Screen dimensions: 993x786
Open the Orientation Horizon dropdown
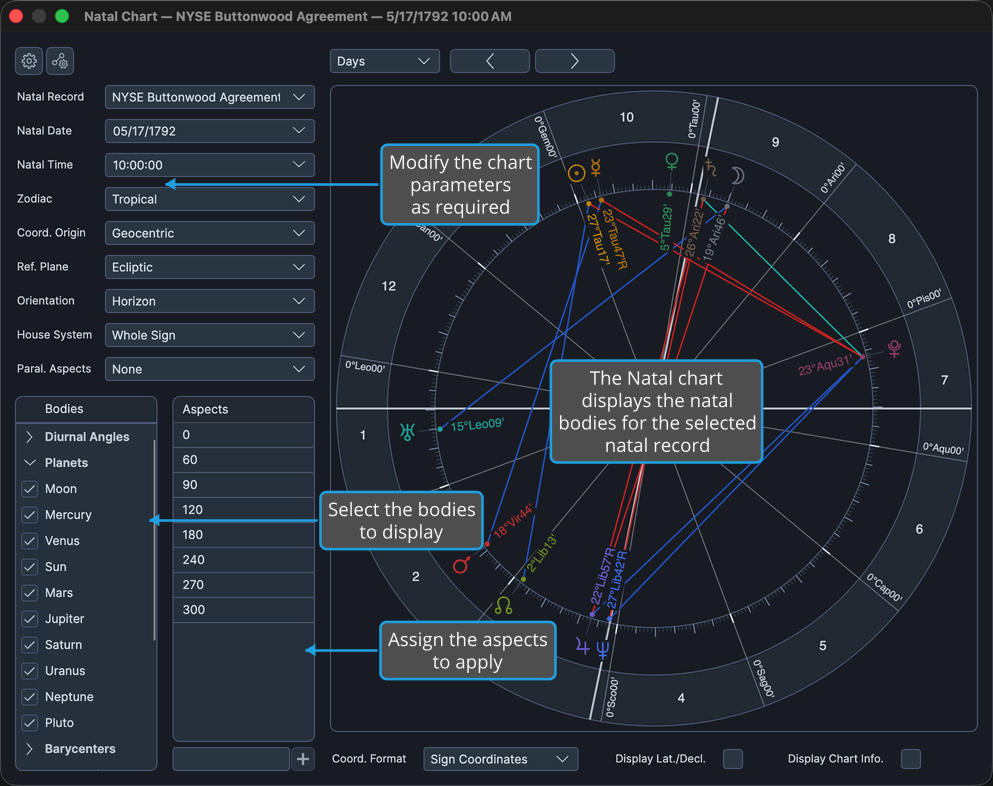point(210,301)
